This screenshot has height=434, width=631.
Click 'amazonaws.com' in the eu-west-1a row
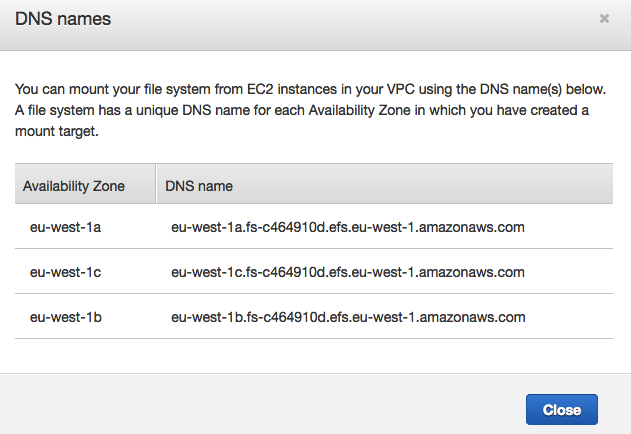tap(472, 227)
